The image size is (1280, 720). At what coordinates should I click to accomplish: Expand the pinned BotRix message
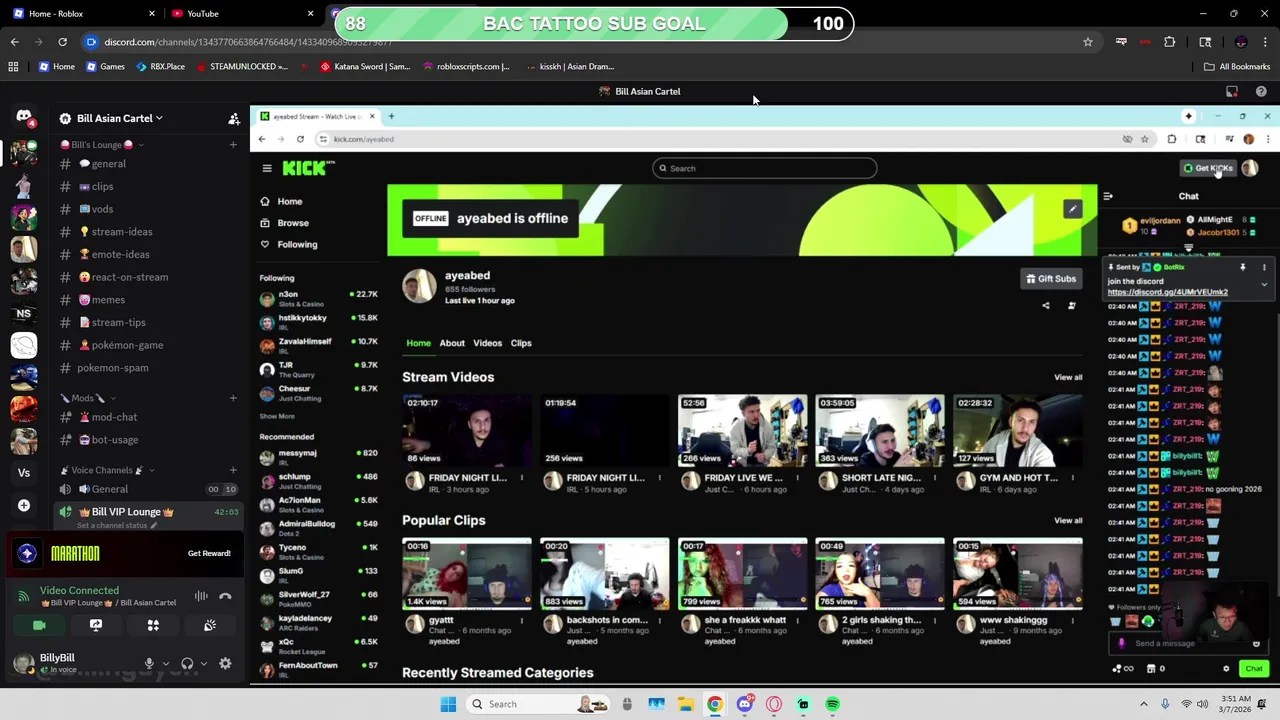click(1264, 285)
